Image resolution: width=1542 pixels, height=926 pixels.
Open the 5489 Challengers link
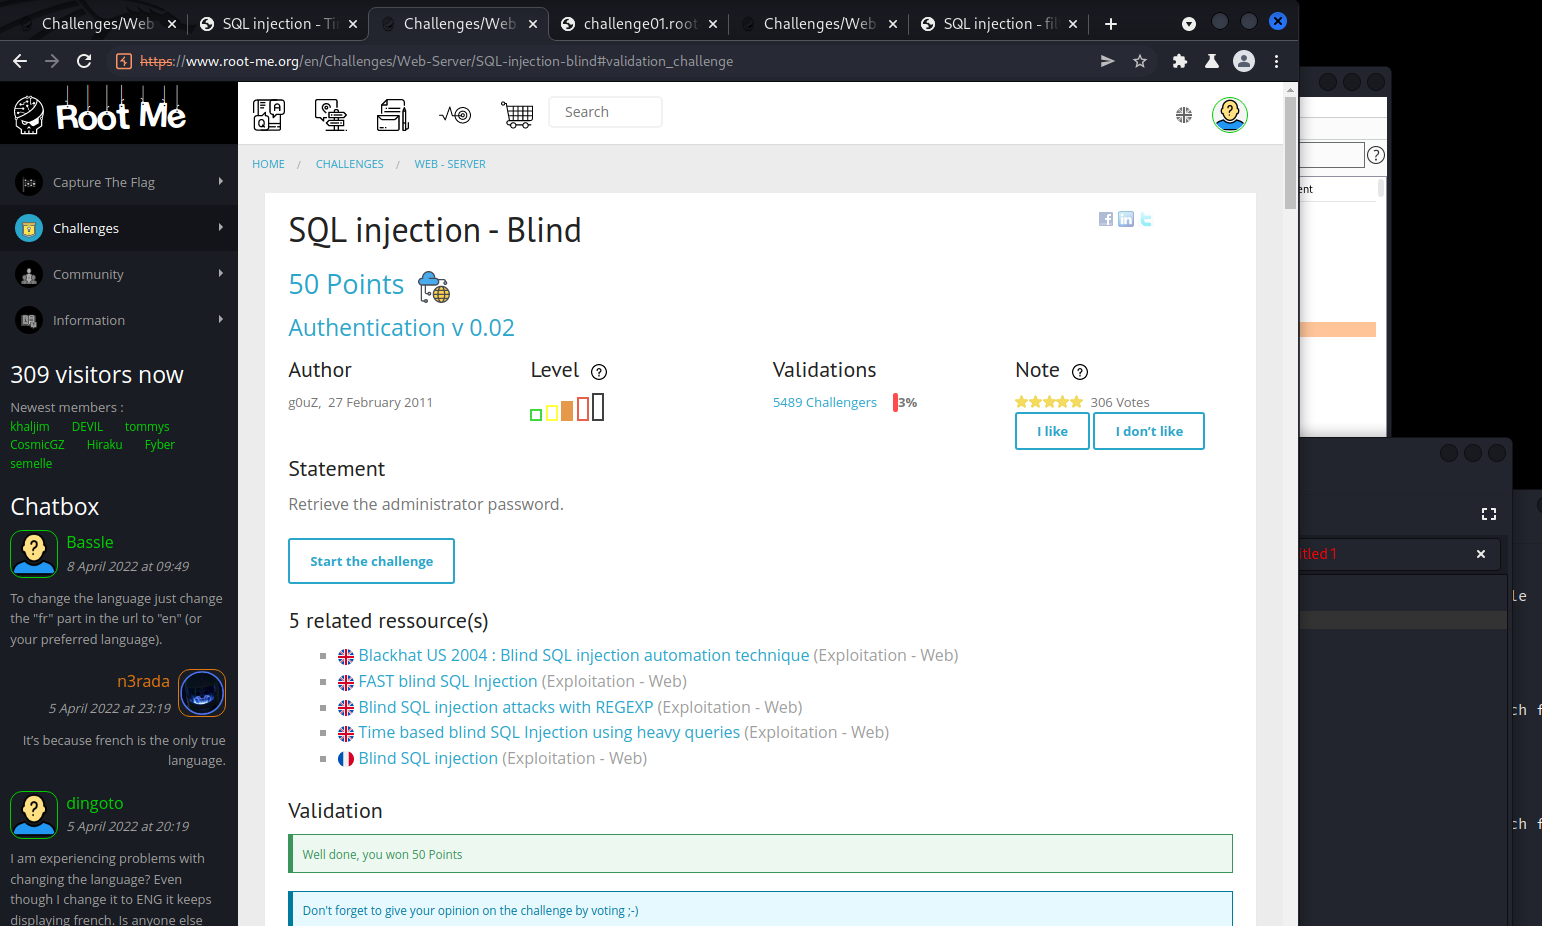[x=825, y=402]
